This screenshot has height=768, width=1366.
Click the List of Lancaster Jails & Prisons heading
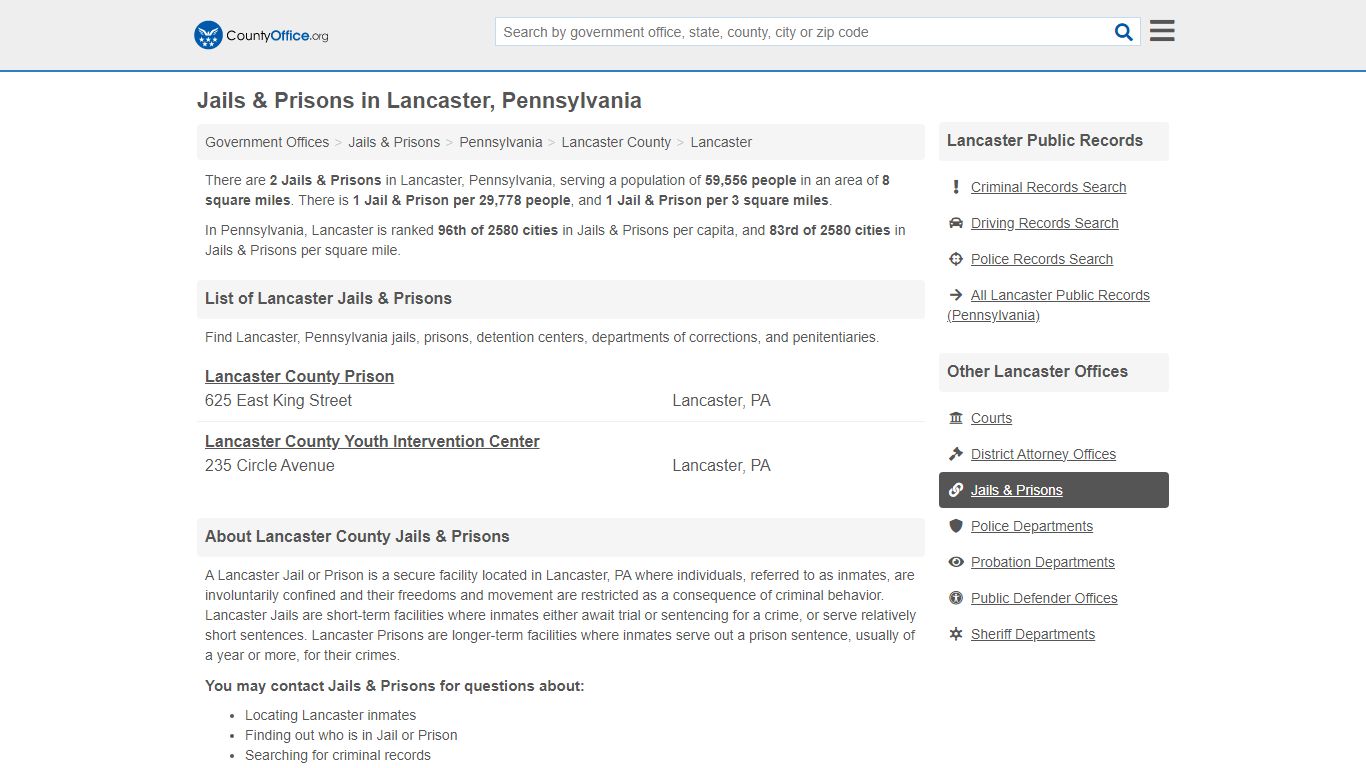(x=328, y=298)
